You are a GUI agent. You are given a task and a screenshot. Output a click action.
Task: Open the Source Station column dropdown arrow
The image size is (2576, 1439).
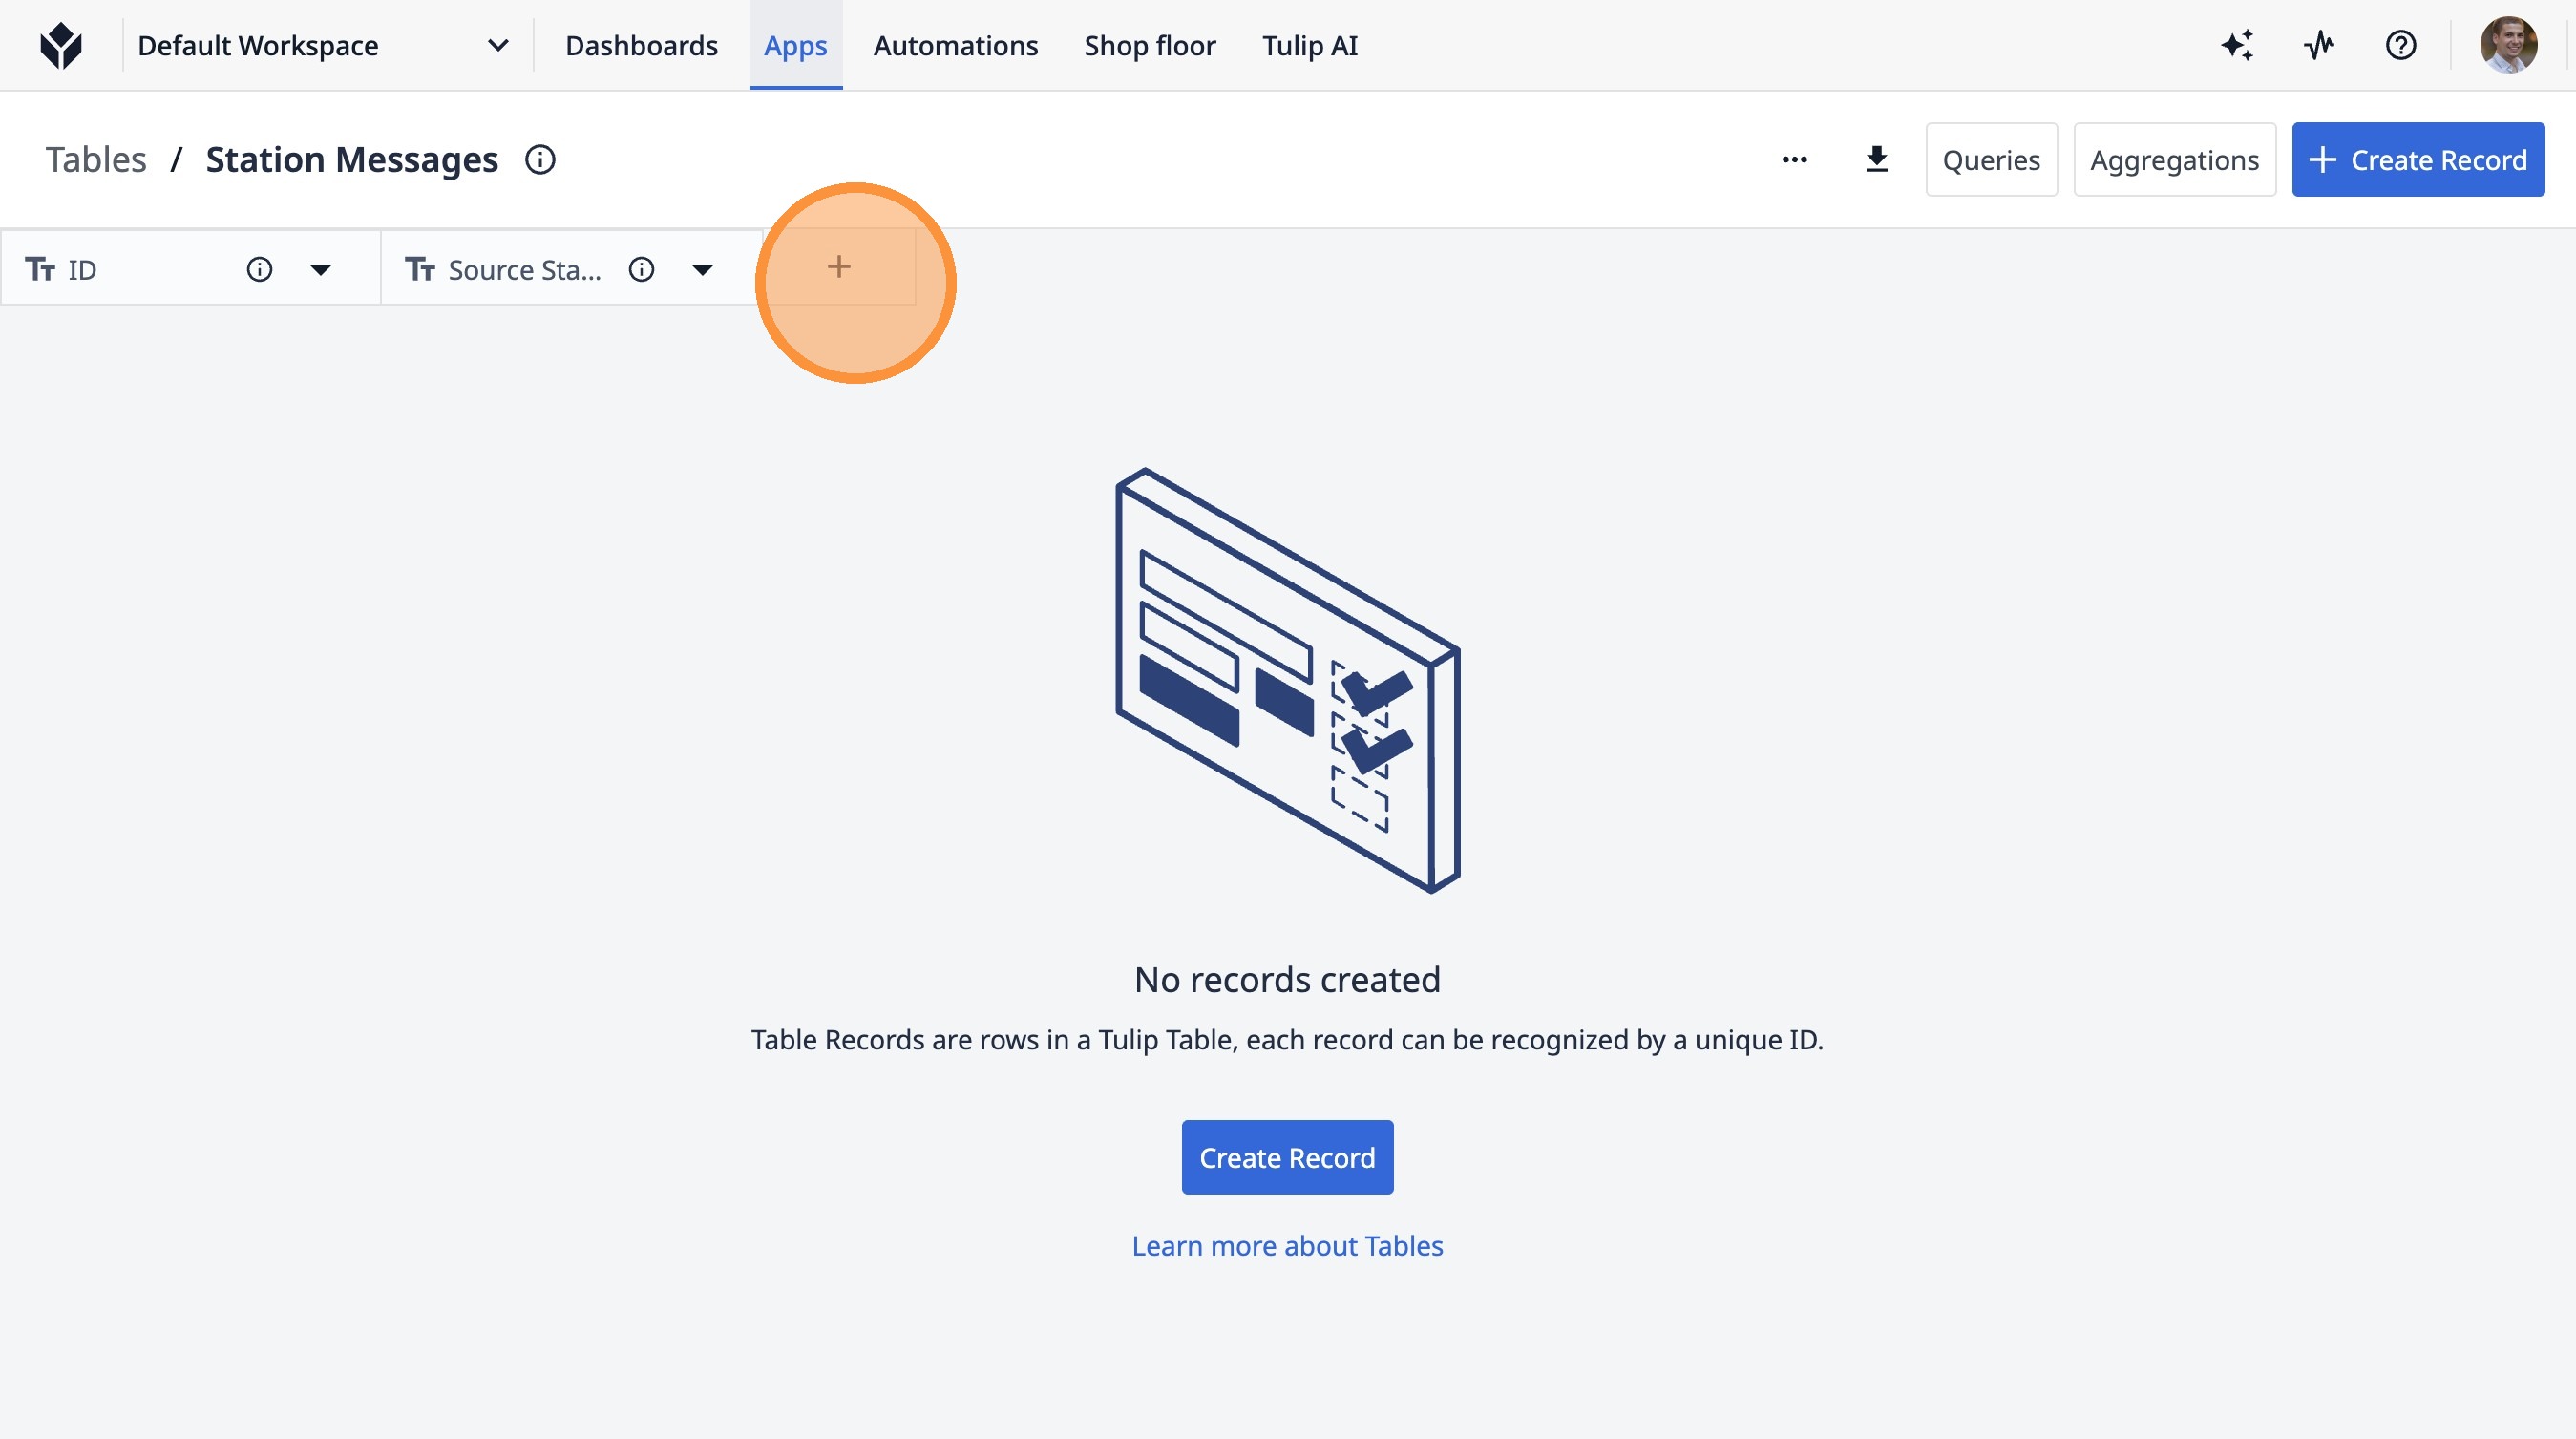(x=702, y=270)
